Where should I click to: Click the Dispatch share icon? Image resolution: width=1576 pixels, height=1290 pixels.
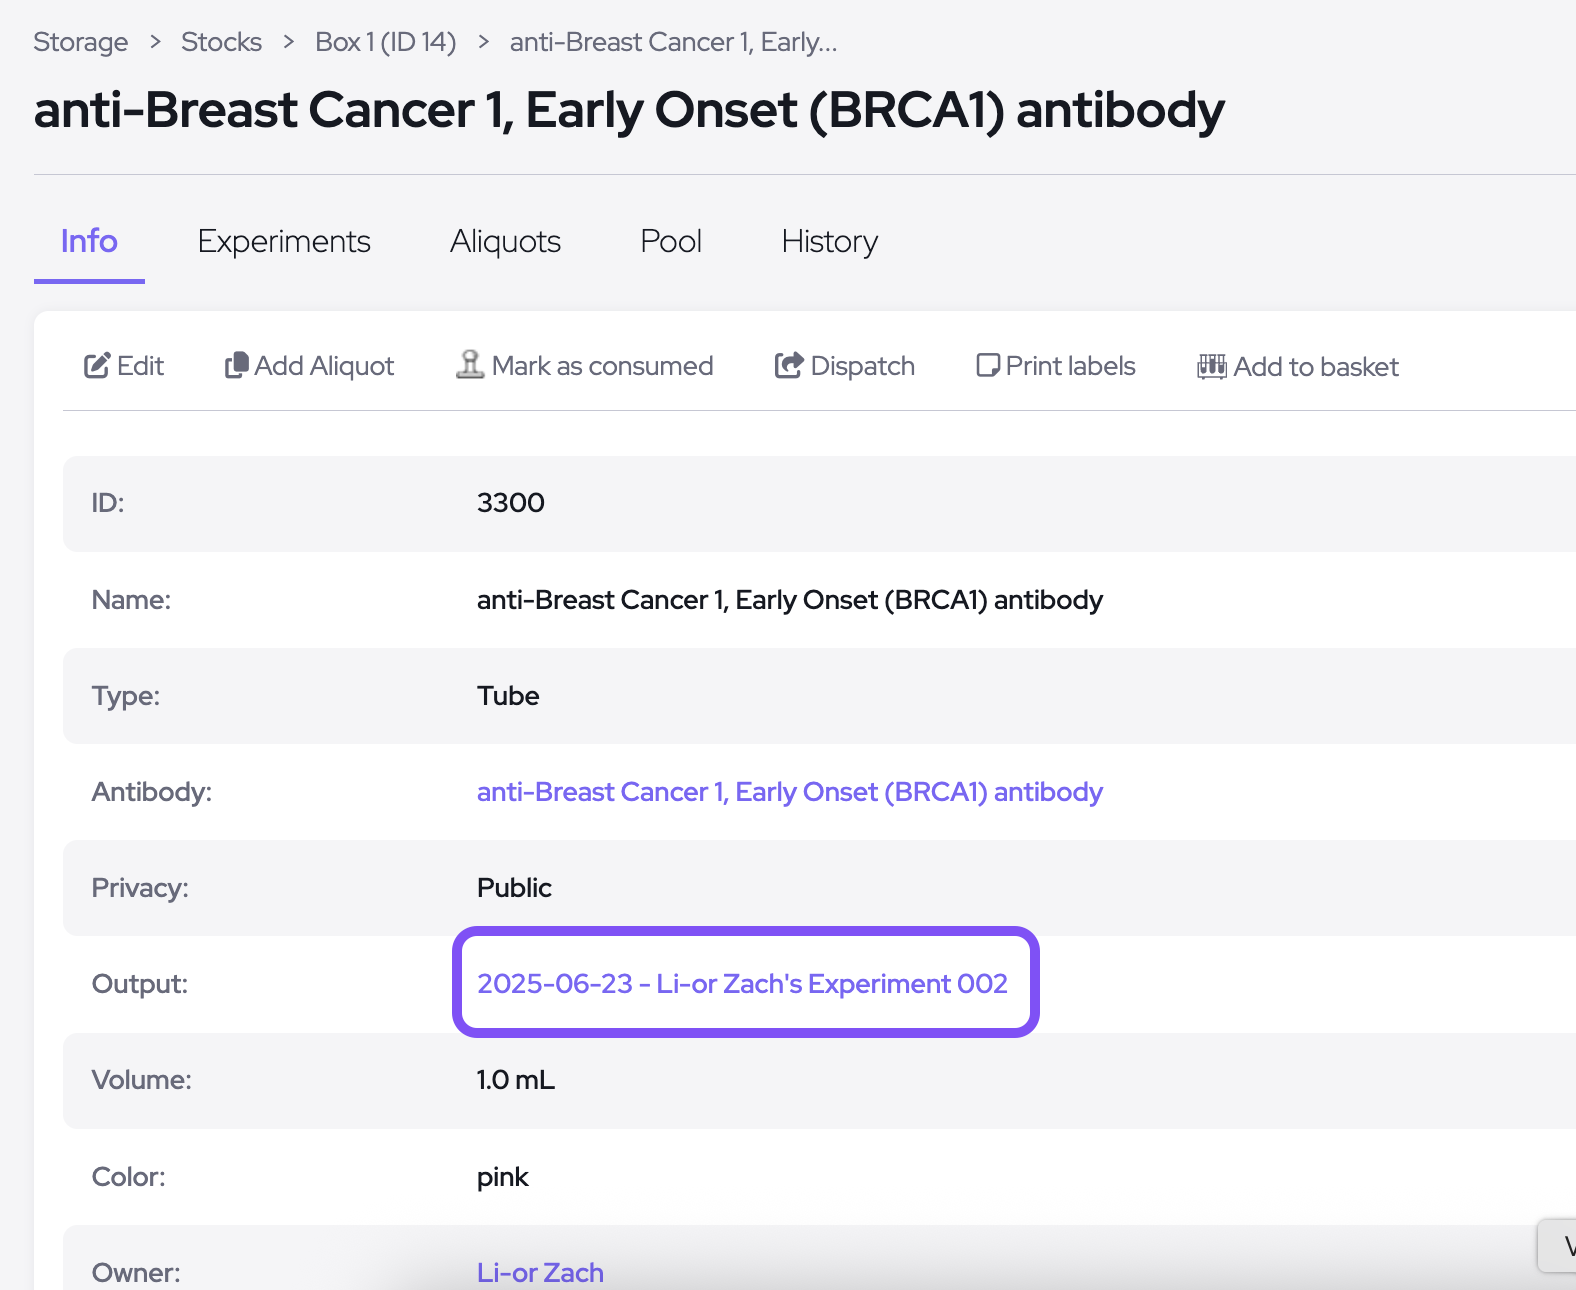tap(789, 366)
